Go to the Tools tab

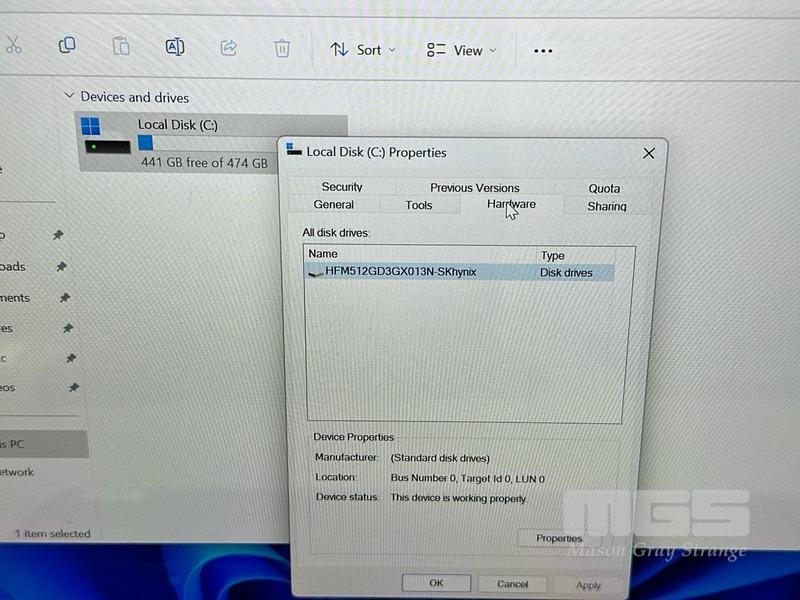pos(419,205)
